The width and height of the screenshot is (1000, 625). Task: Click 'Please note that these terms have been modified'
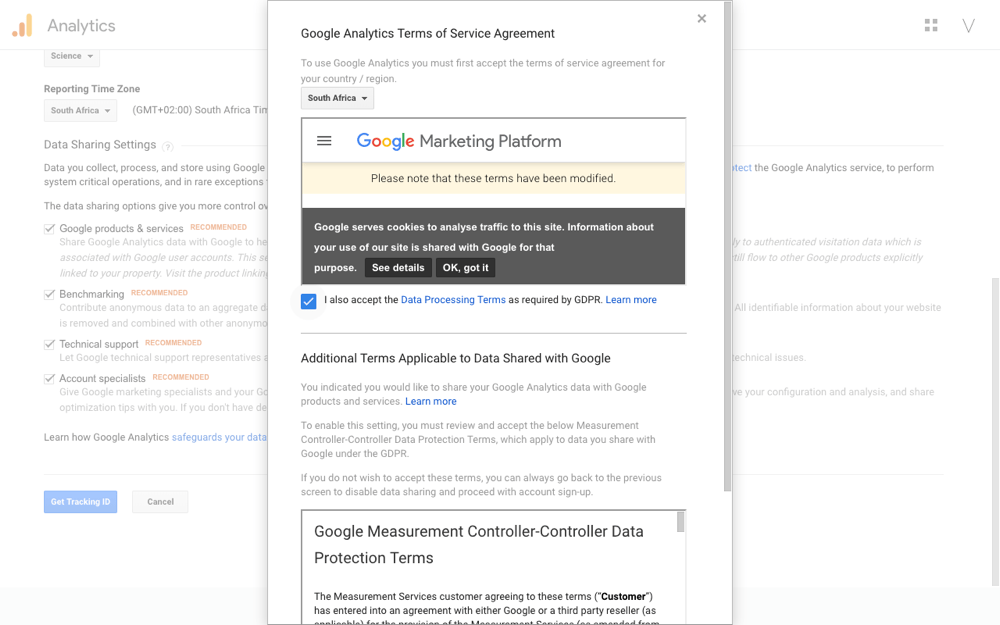coord(494,179)
